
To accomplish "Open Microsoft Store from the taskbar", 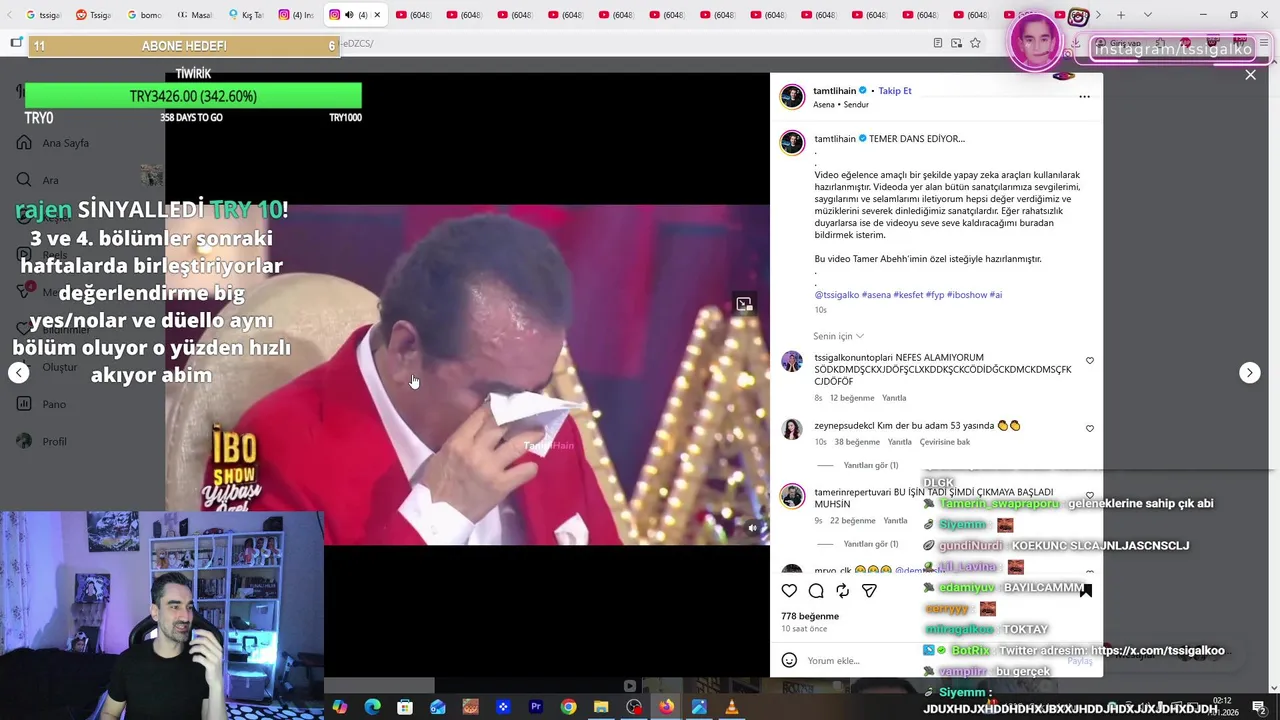I will click(x=405, y=707).
